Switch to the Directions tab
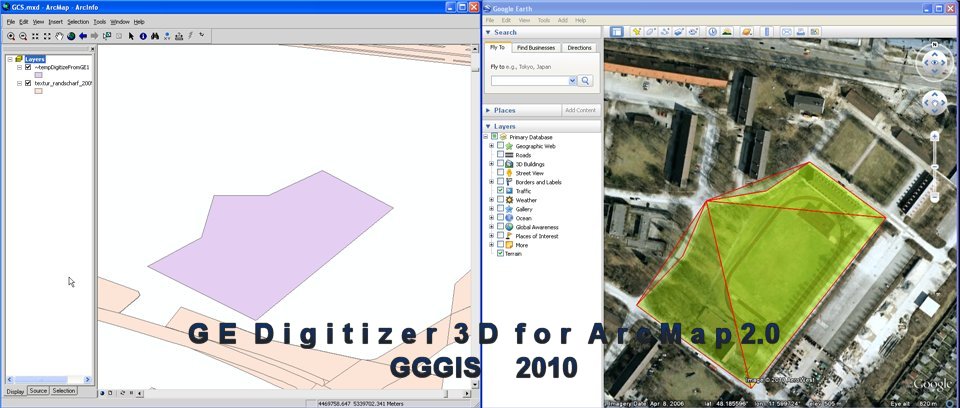 pyautogui.click(x=579, y=48)
